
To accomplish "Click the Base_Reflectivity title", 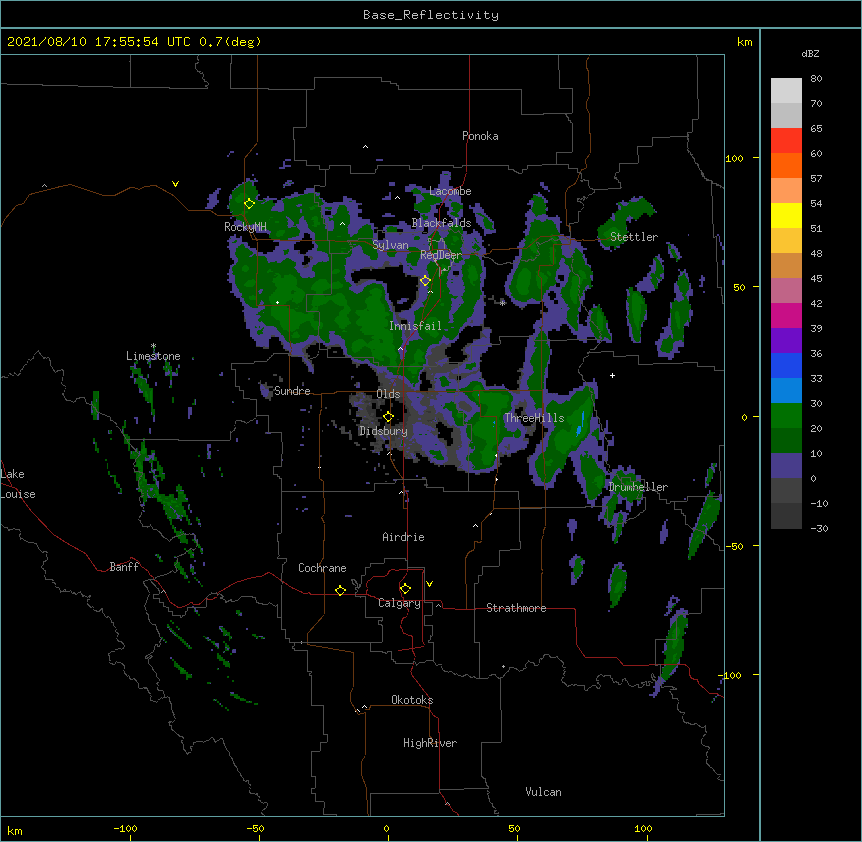I will tap(431, 15).
